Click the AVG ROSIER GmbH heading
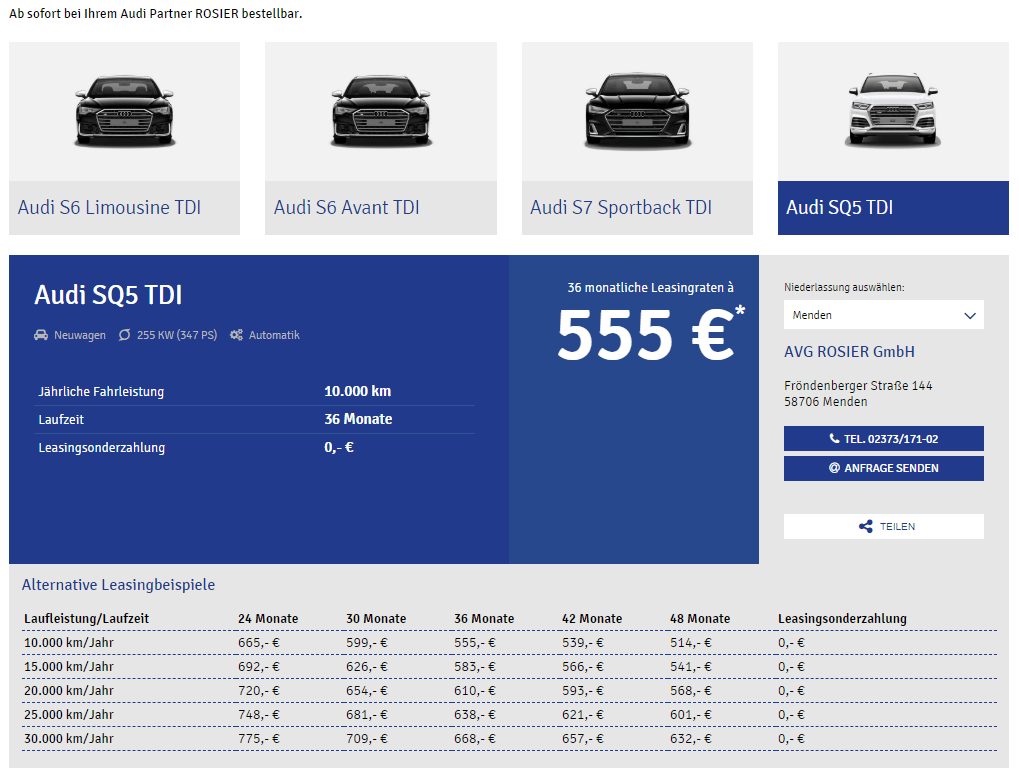 pyautogui.click(x=849, y=352)
